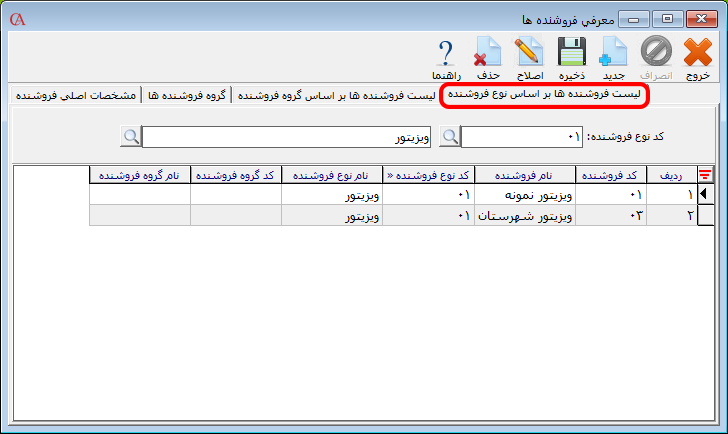The image size is (728, 434).
Task: Click the کد نوع فروشنده input field
Action: click(x=522, y=136)
